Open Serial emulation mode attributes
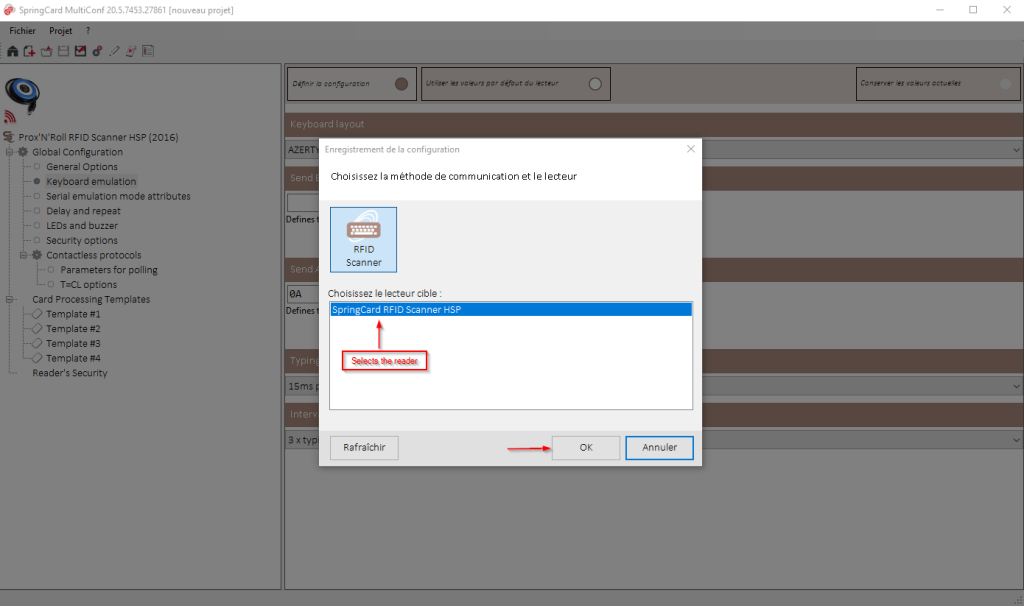 [118, 196]
